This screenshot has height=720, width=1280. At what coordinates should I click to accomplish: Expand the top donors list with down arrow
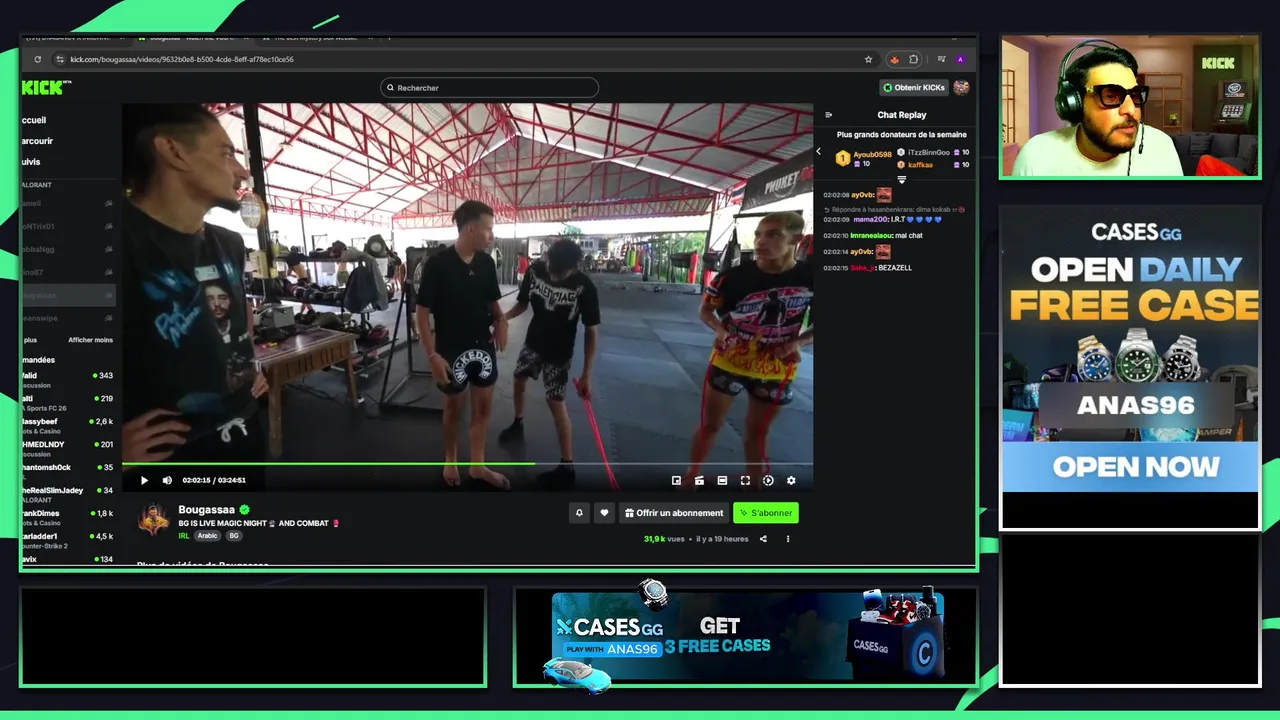(901, 180)
